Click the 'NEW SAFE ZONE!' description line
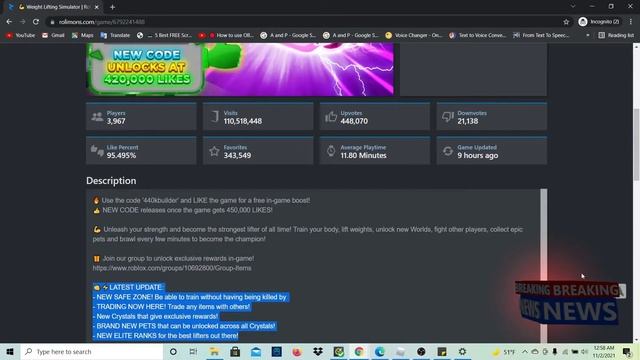Image resolution: width=640 pixels, height=360 pixels. pos(191,297)
